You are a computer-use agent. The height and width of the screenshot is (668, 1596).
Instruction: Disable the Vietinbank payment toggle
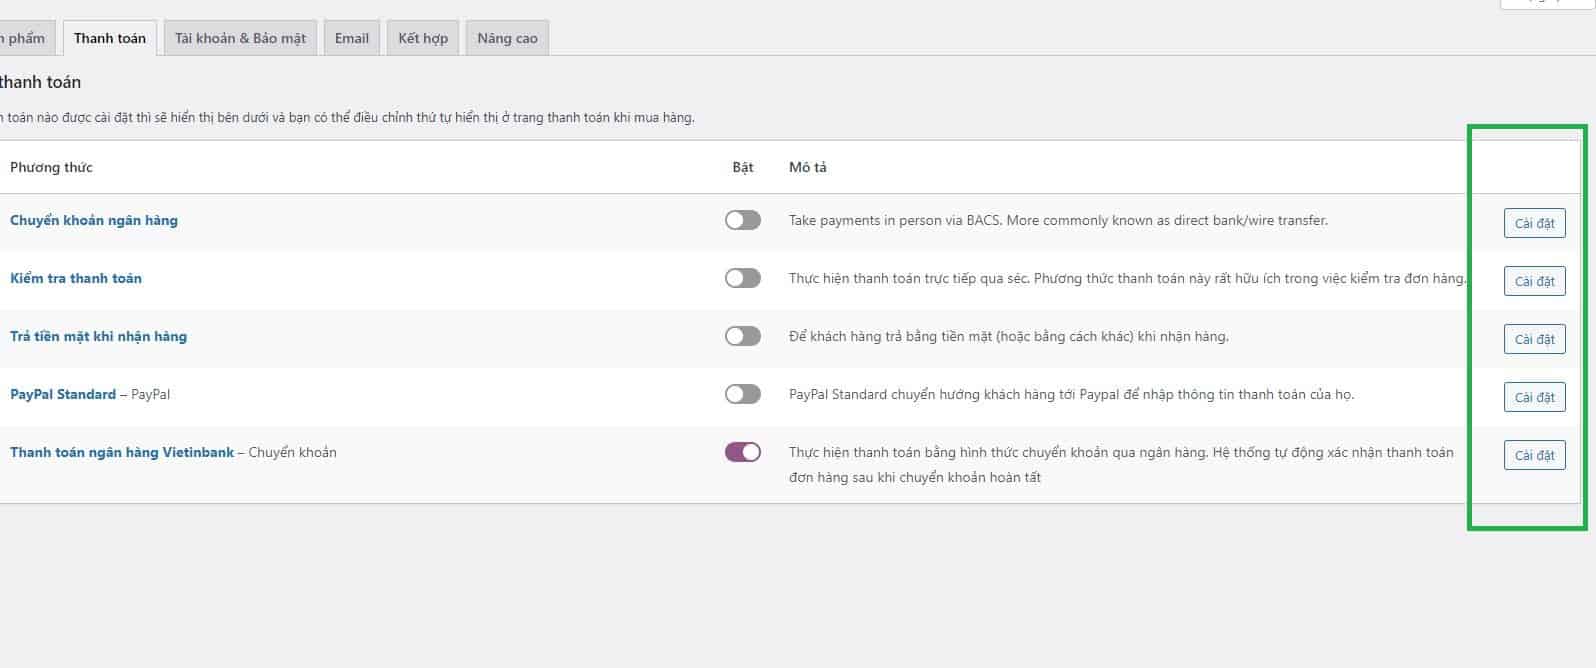point(743,452)
